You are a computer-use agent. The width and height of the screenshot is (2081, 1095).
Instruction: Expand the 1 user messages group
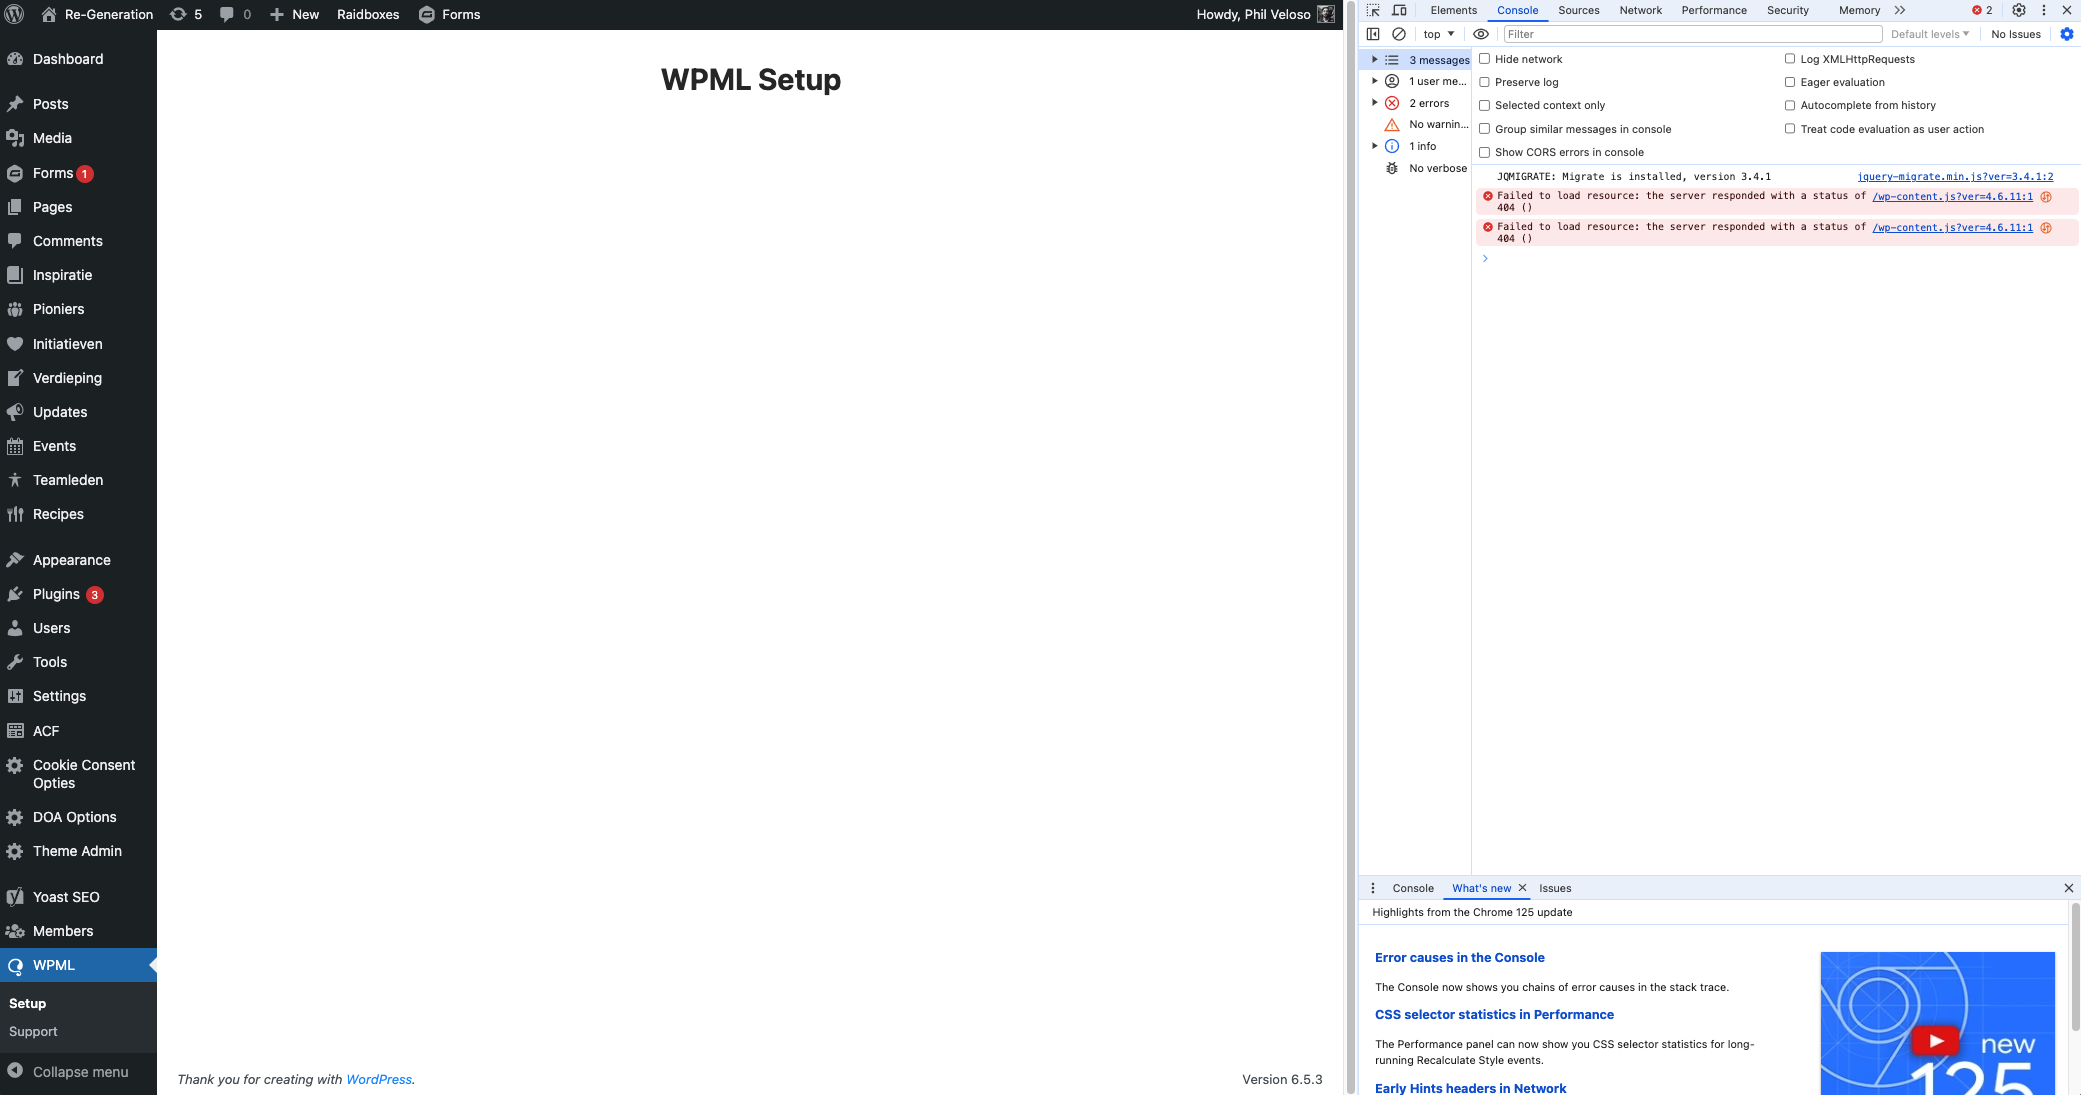click(x=1375, y=81)
